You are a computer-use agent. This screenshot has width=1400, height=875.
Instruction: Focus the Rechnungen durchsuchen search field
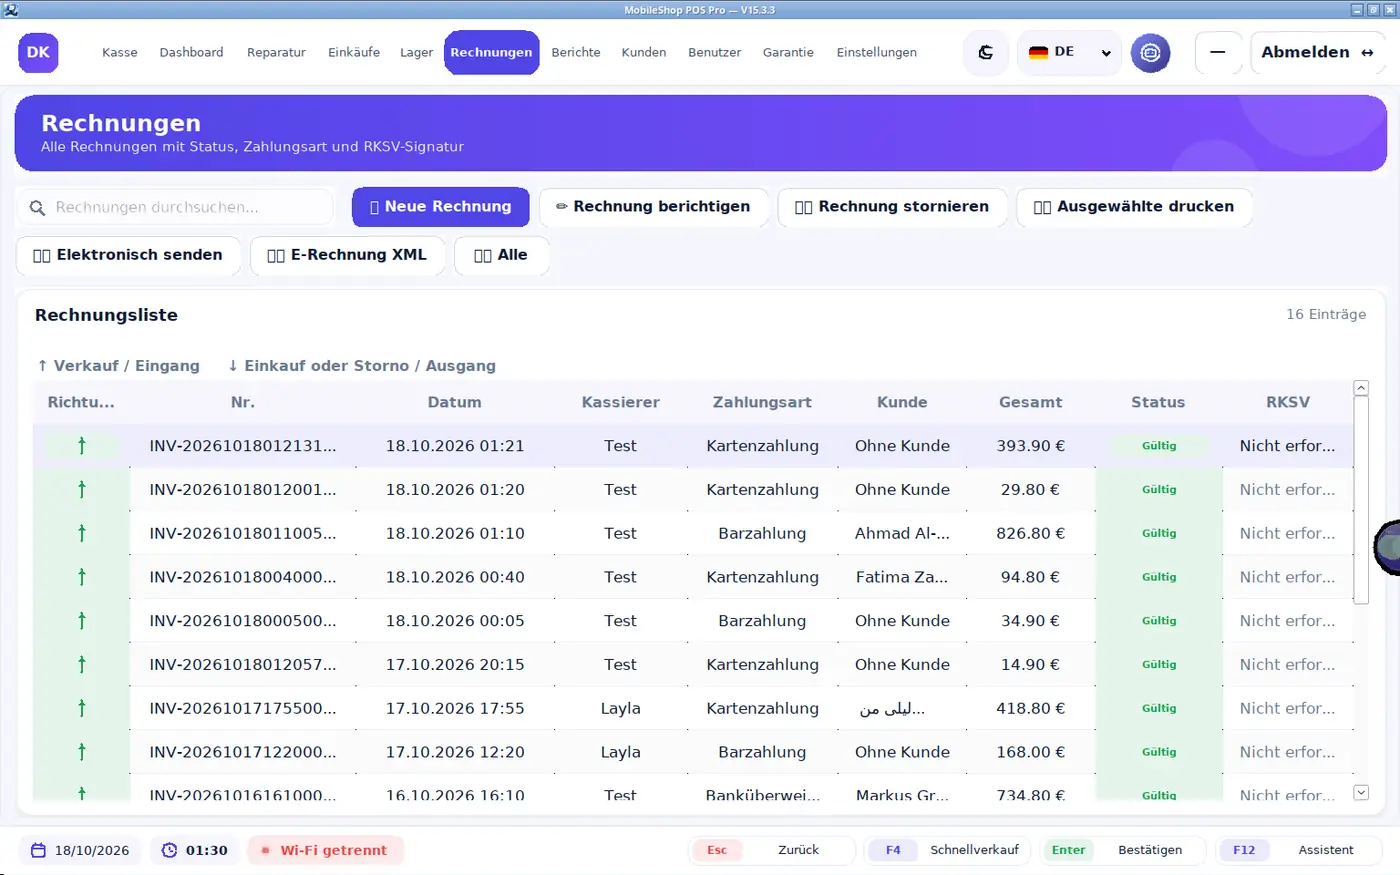coord(175,207)
